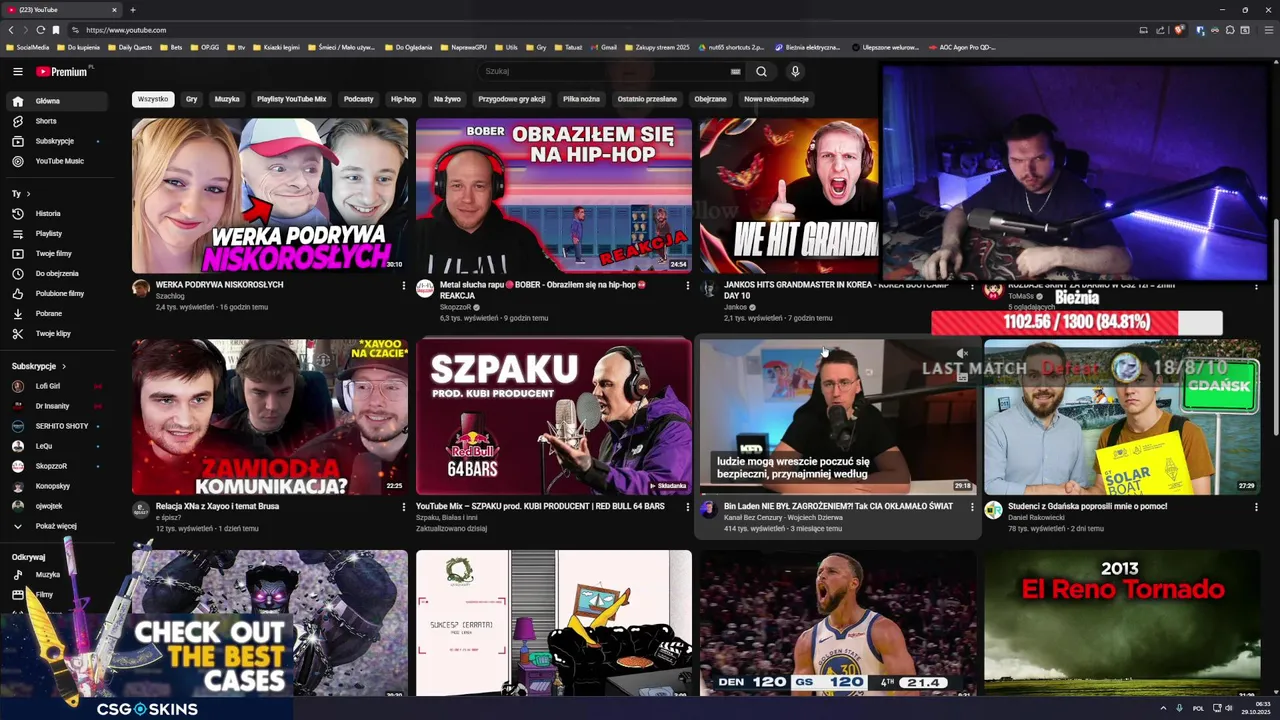The height and width of the screenshot is (720, 1280).
Task: Open Historia in the sidebar
Action: click(57, 213)
